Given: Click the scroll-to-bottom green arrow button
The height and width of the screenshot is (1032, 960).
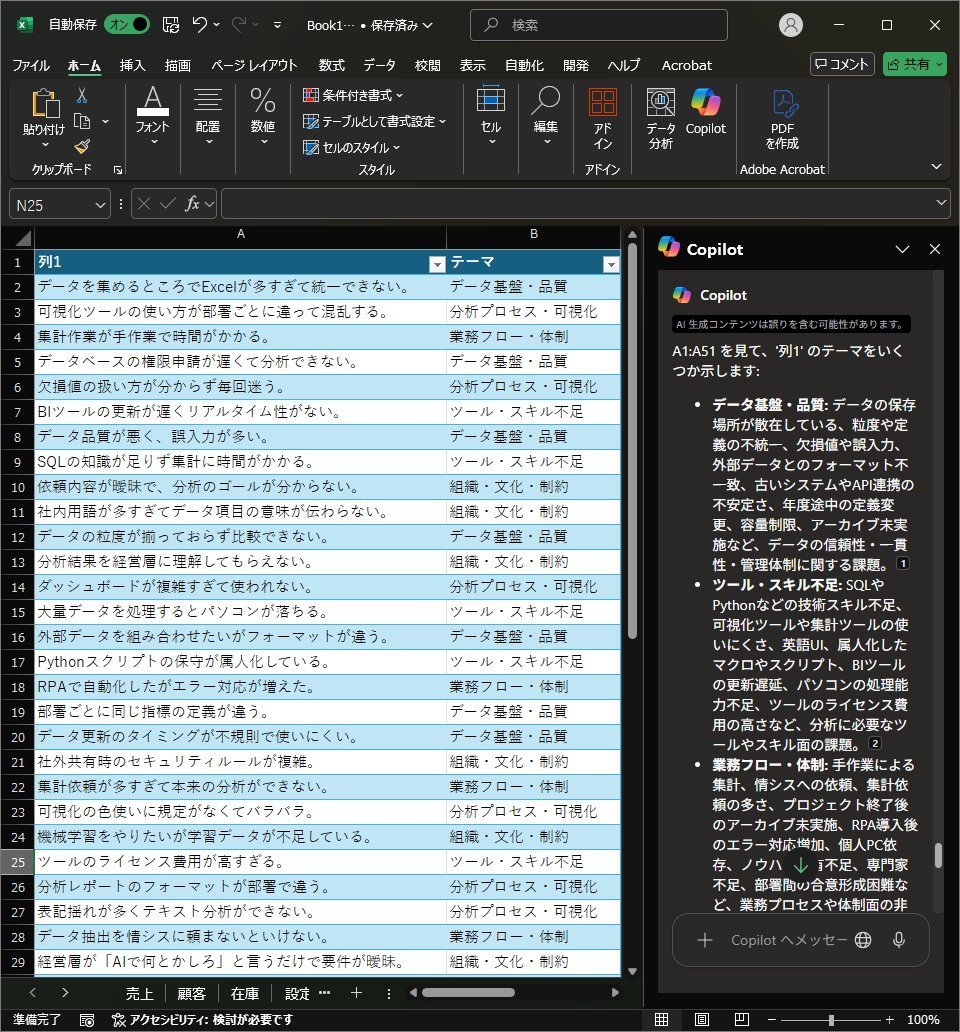Looking at the screenshot, I should click(801, 864).
